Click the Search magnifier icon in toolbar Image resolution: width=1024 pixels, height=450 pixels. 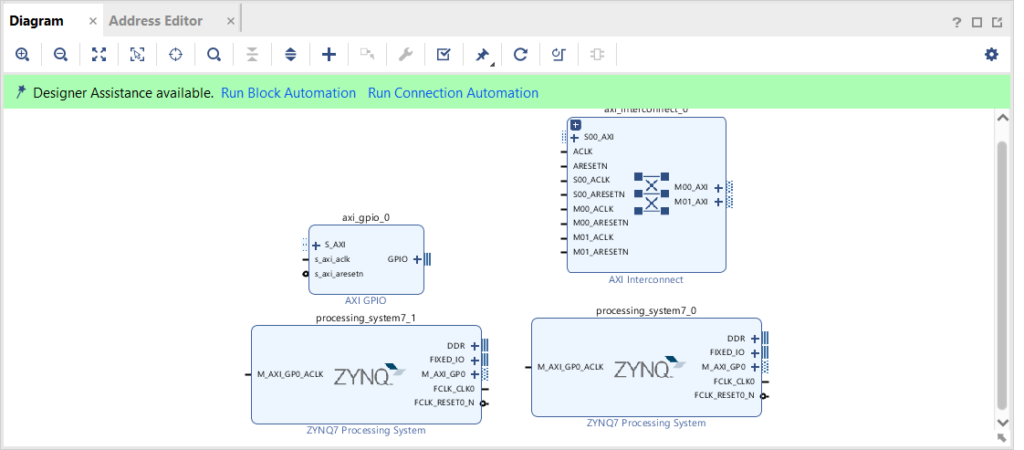coord(213,55)
